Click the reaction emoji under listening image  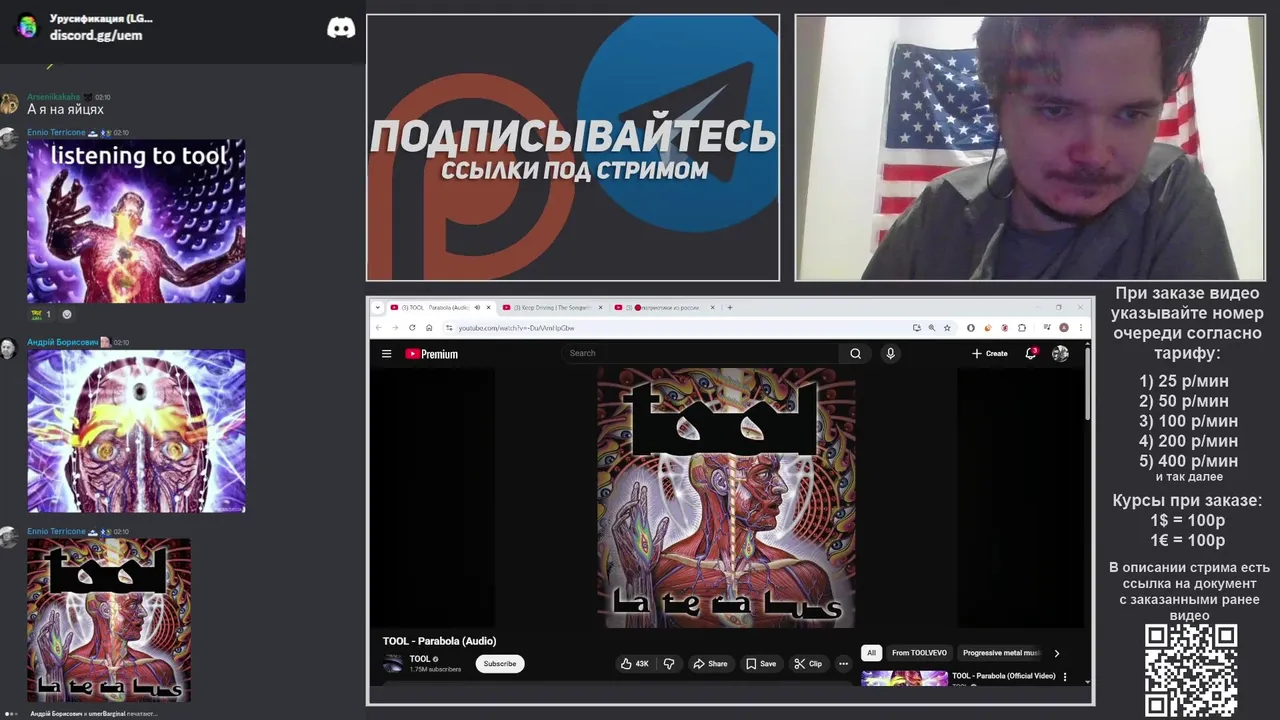pyautogui.click(x=41, y=314)
